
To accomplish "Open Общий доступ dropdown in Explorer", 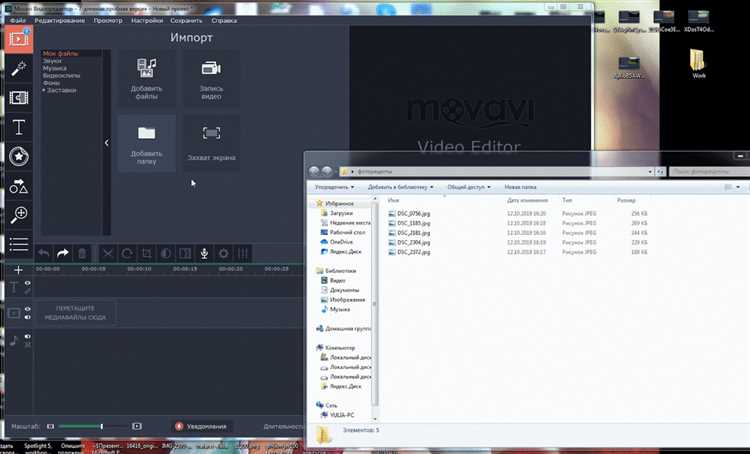I will [468, 187].
